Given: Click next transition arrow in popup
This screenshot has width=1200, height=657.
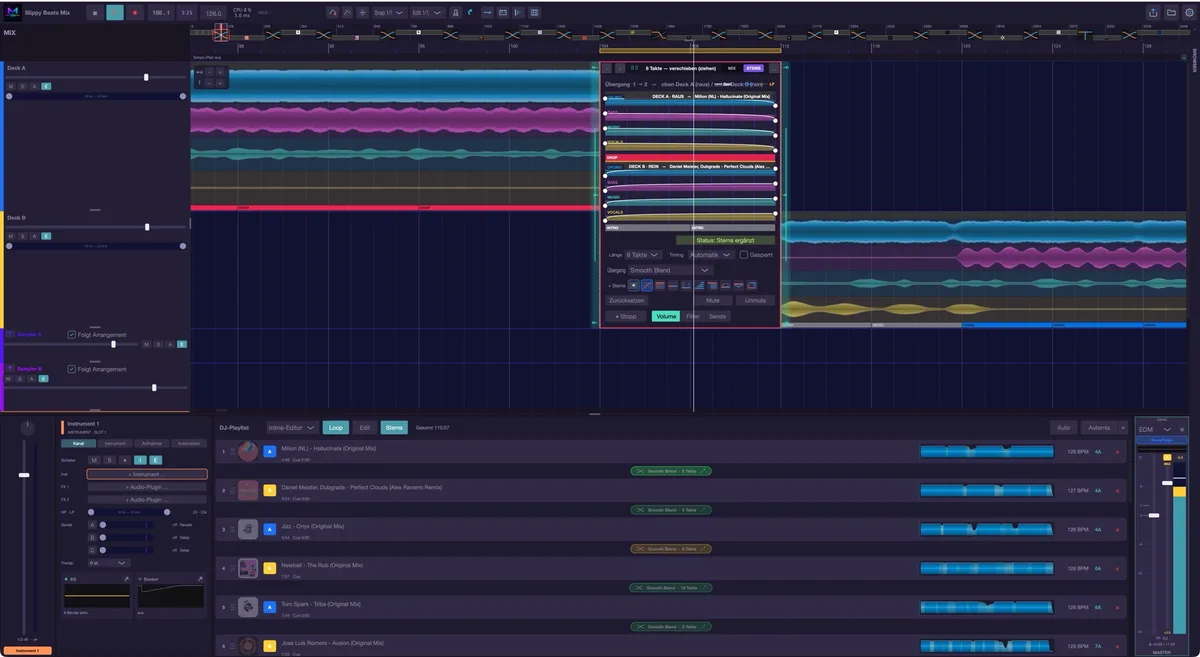Looking at the screenshot, I should [620, 68].
